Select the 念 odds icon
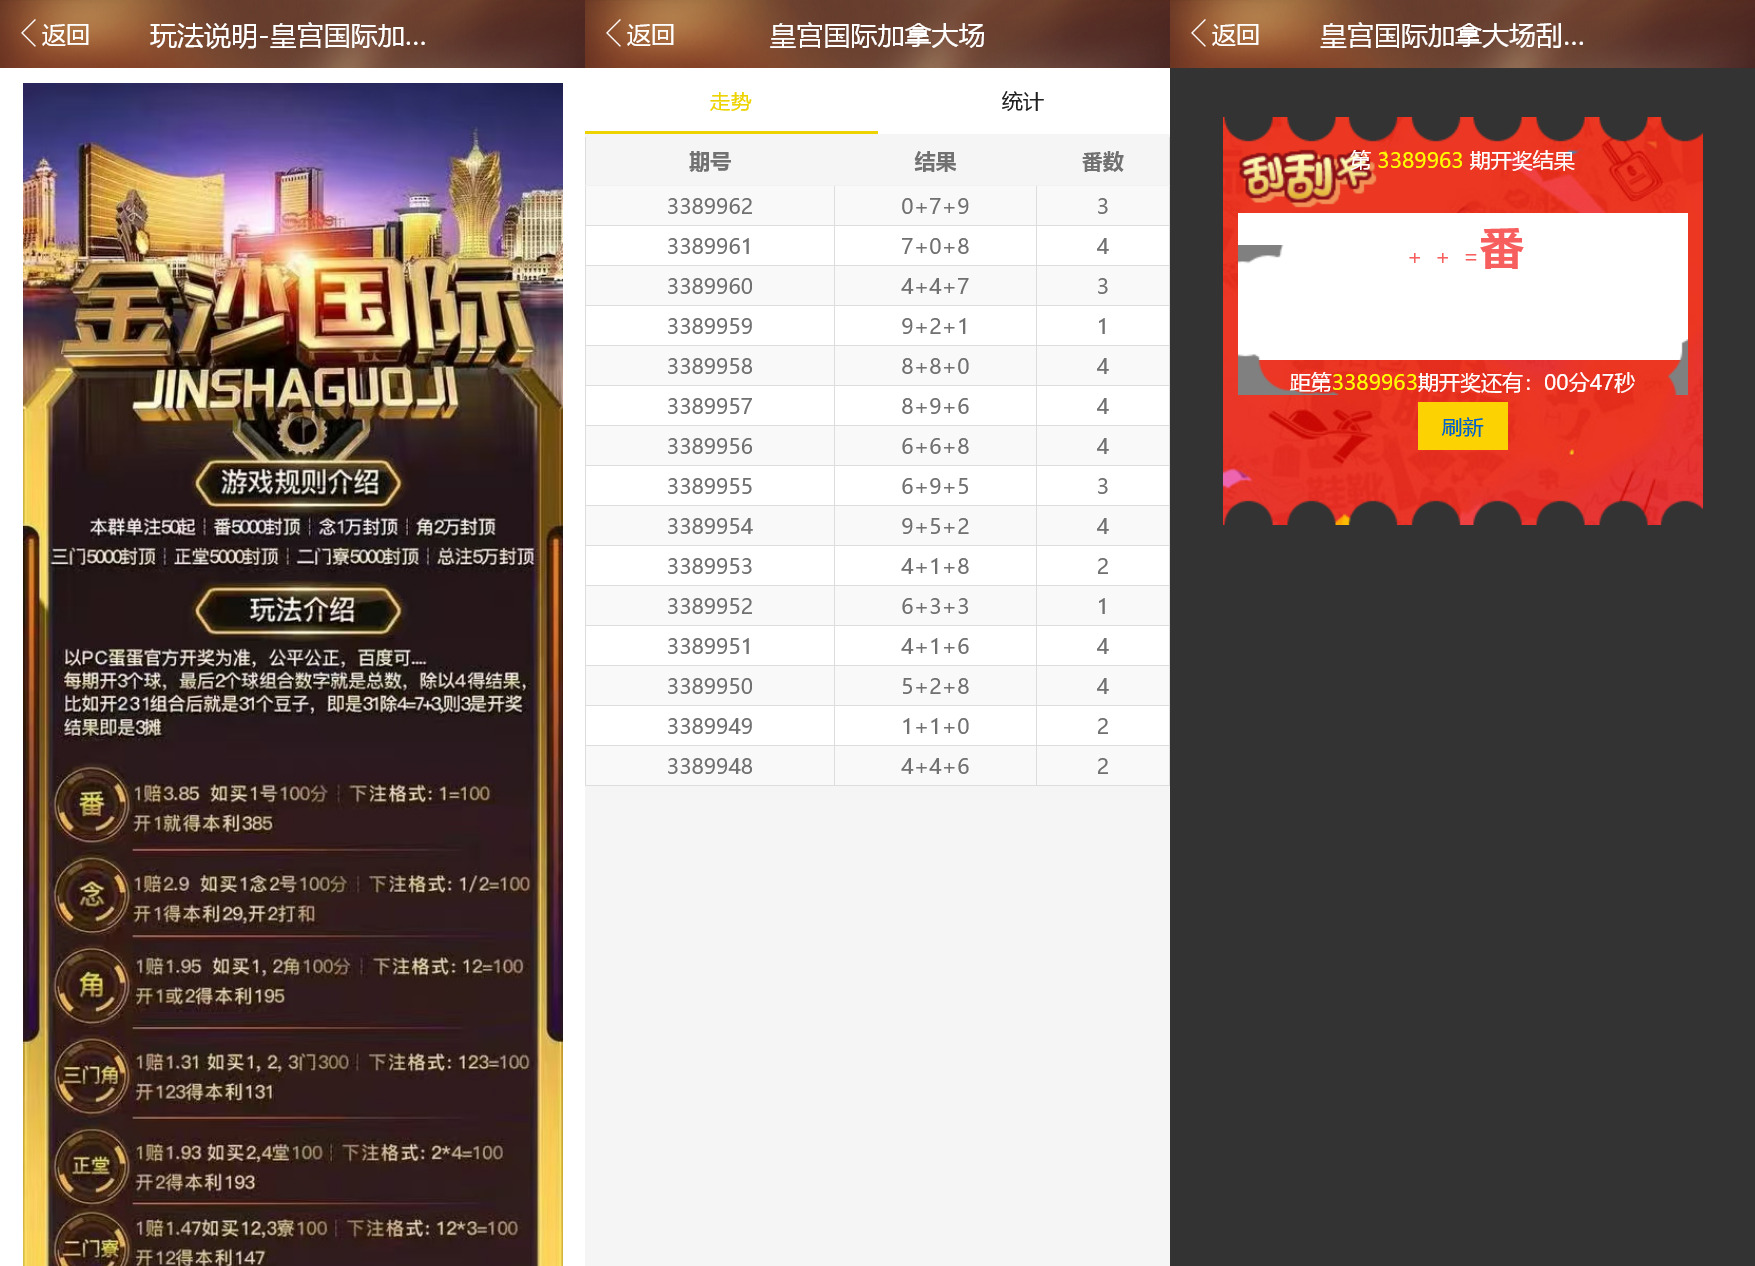 click(x=90, y=895)
